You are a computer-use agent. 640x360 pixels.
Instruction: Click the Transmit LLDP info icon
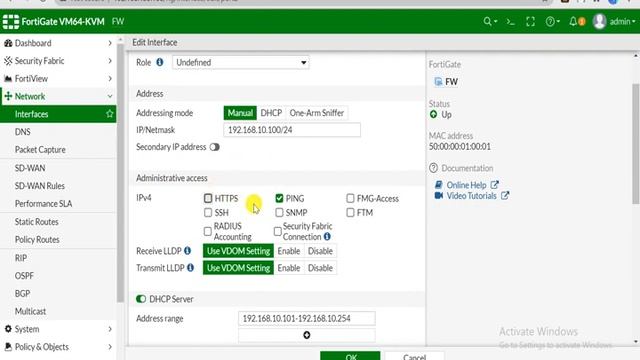point(190,268)
